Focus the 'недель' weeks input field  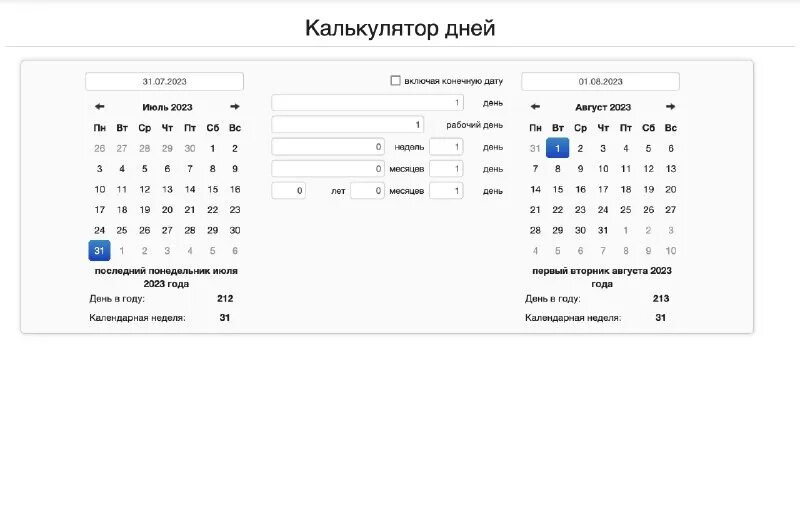tap(328, 147)
